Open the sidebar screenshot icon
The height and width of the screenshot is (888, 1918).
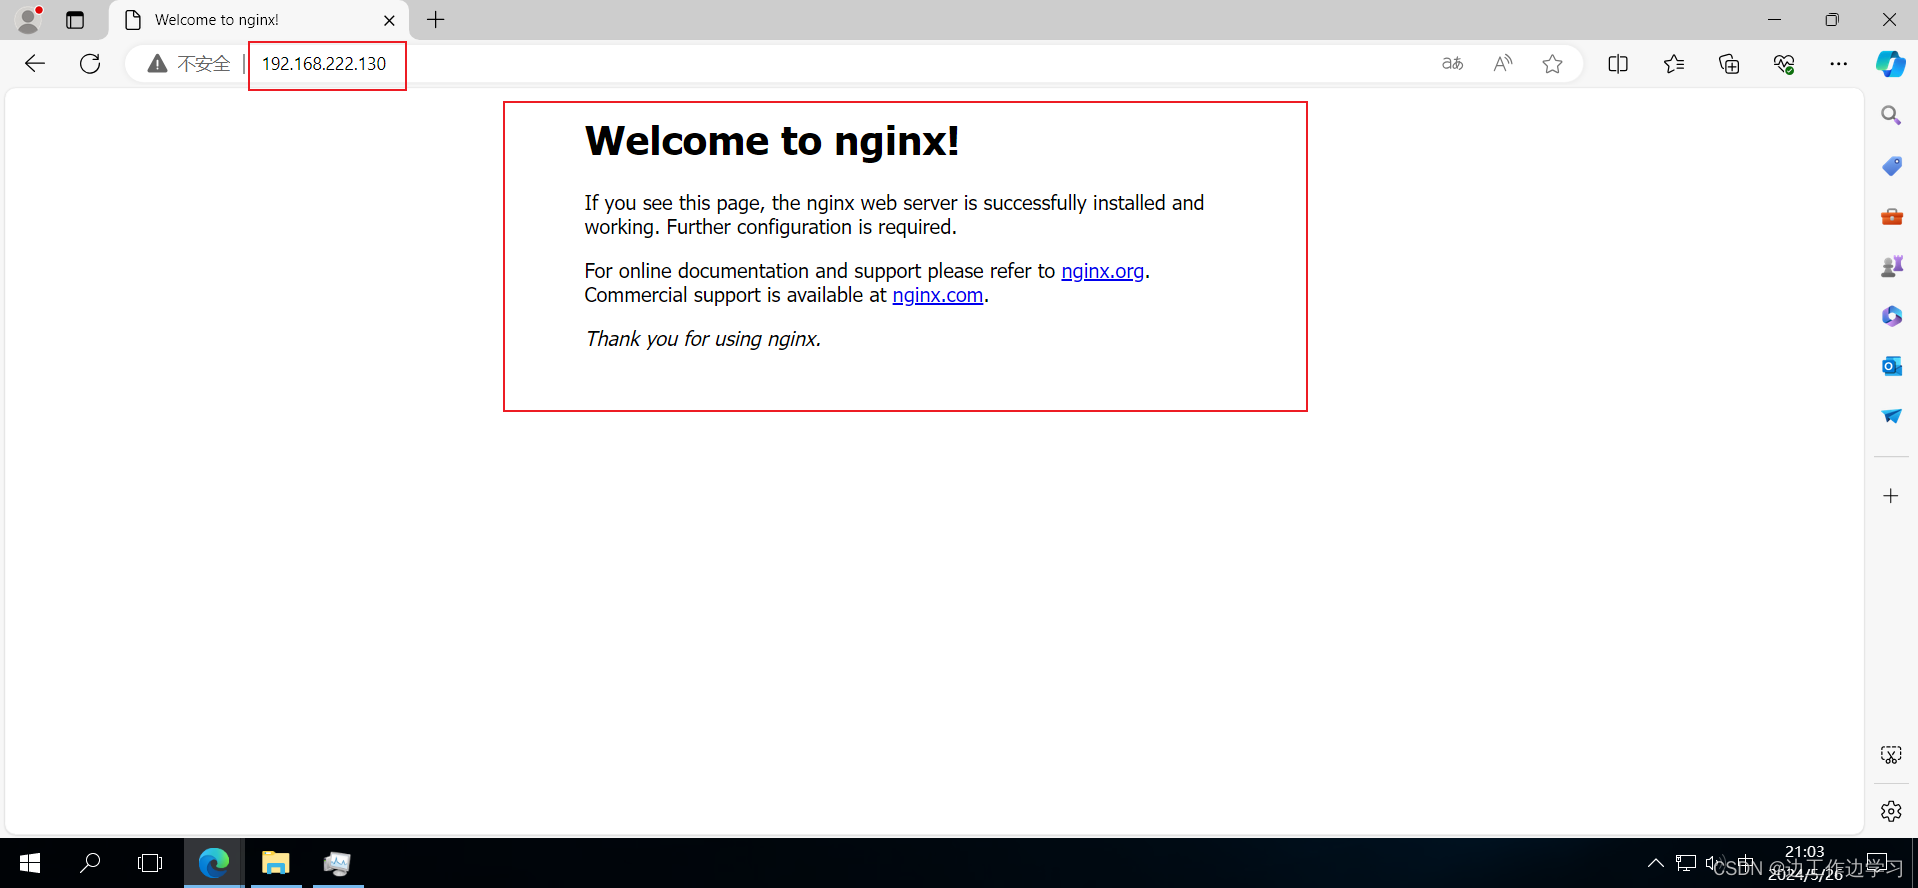(1891, 755)
